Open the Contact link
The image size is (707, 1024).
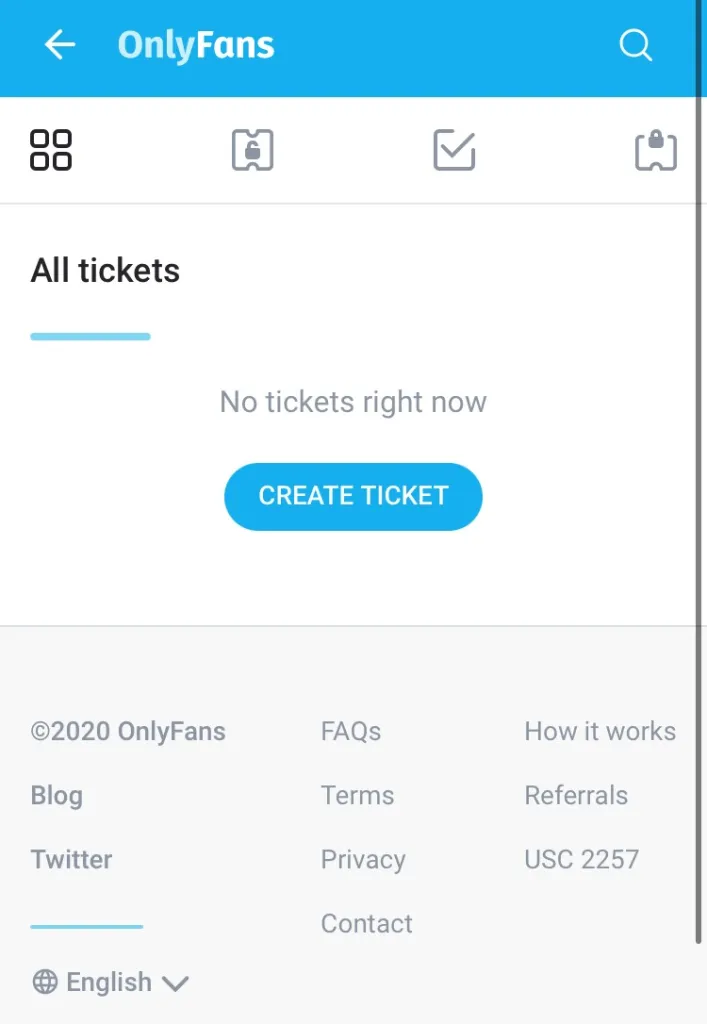[366, 923]
